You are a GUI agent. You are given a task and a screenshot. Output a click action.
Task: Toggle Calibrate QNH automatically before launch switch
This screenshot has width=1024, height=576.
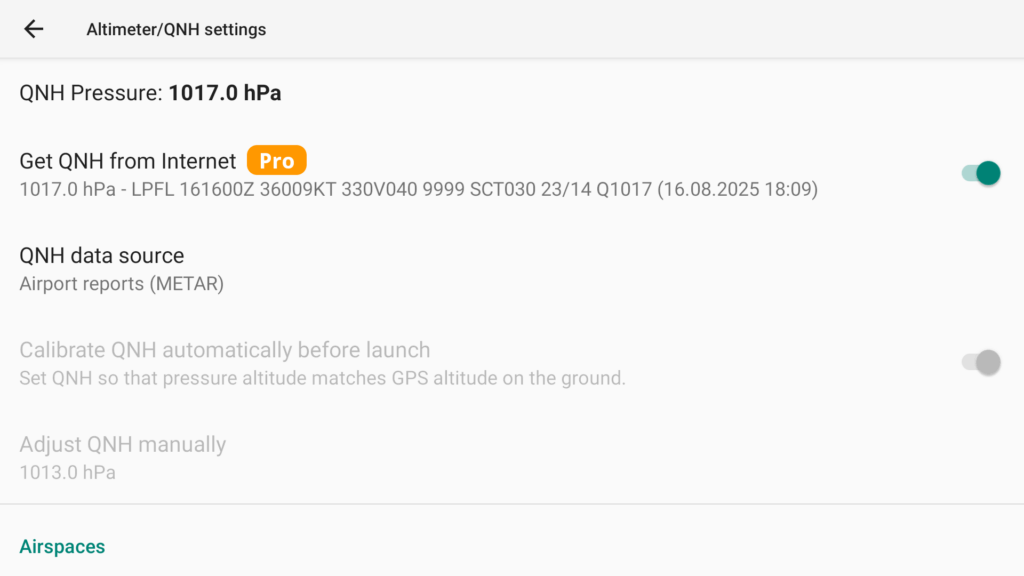click(981, 362)
